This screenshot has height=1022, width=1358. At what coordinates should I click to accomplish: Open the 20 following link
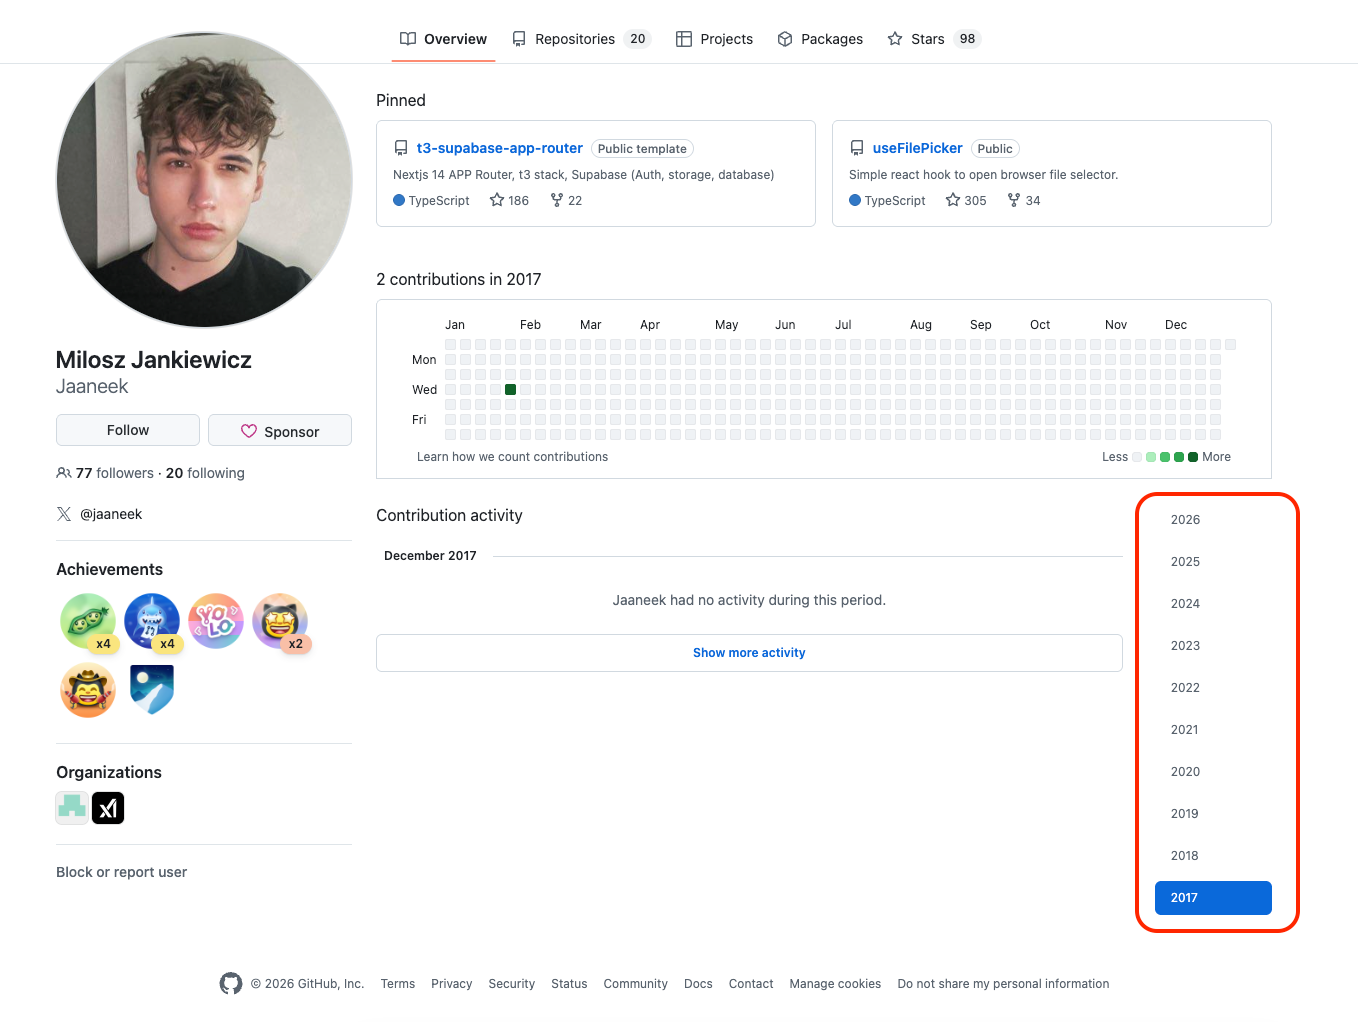point(205,473)
